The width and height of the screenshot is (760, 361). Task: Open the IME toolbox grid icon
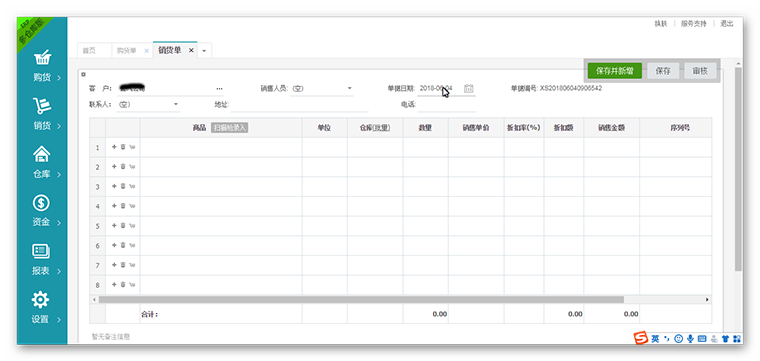pos(737,339)
